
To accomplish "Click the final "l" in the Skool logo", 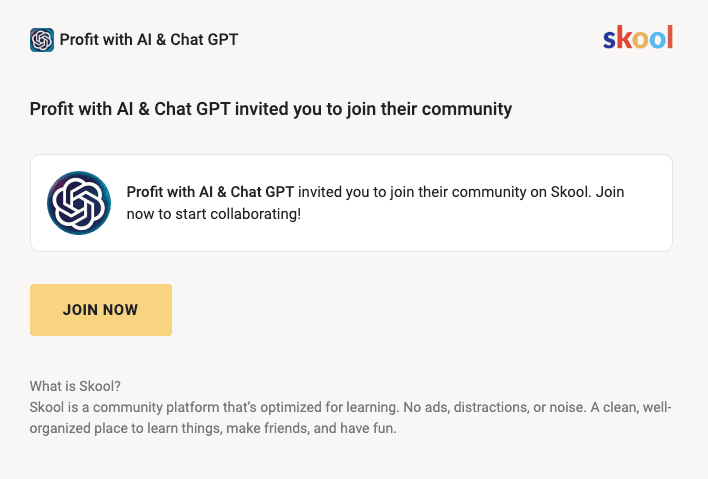I will pyautogui.click(x=669, y=38).
